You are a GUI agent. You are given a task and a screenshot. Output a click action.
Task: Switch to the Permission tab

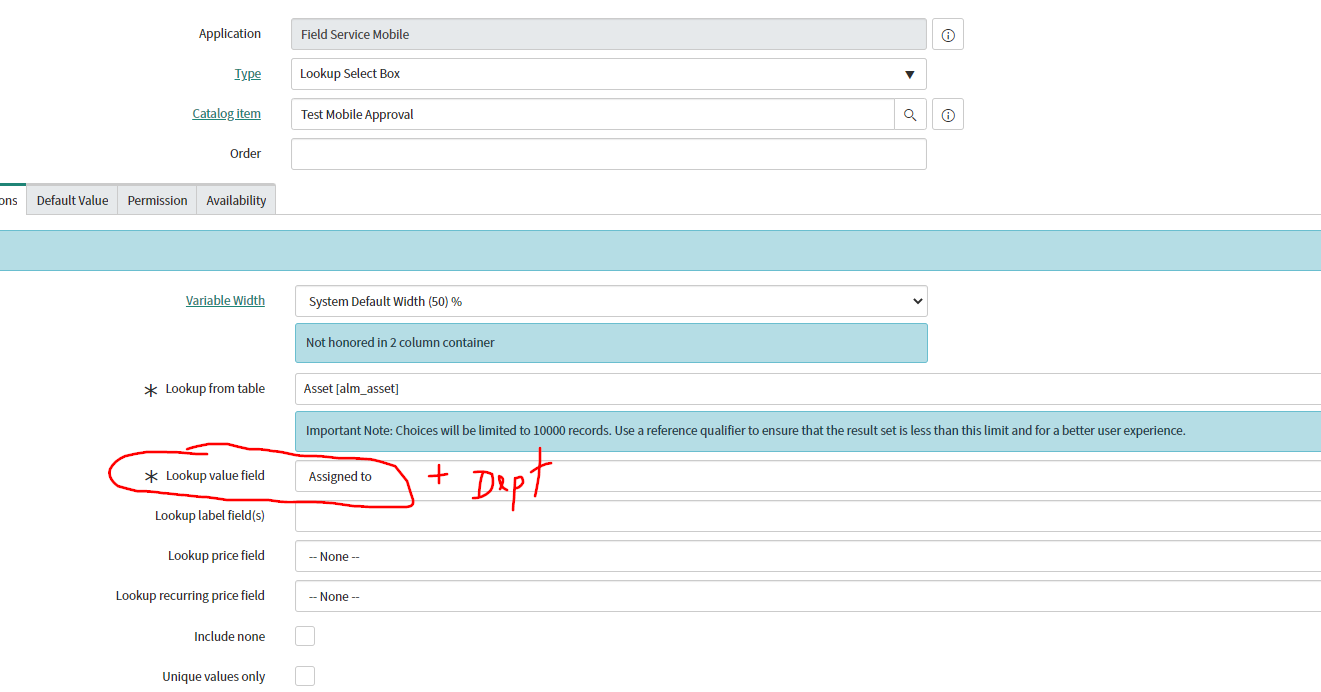[x=156, y=199]
